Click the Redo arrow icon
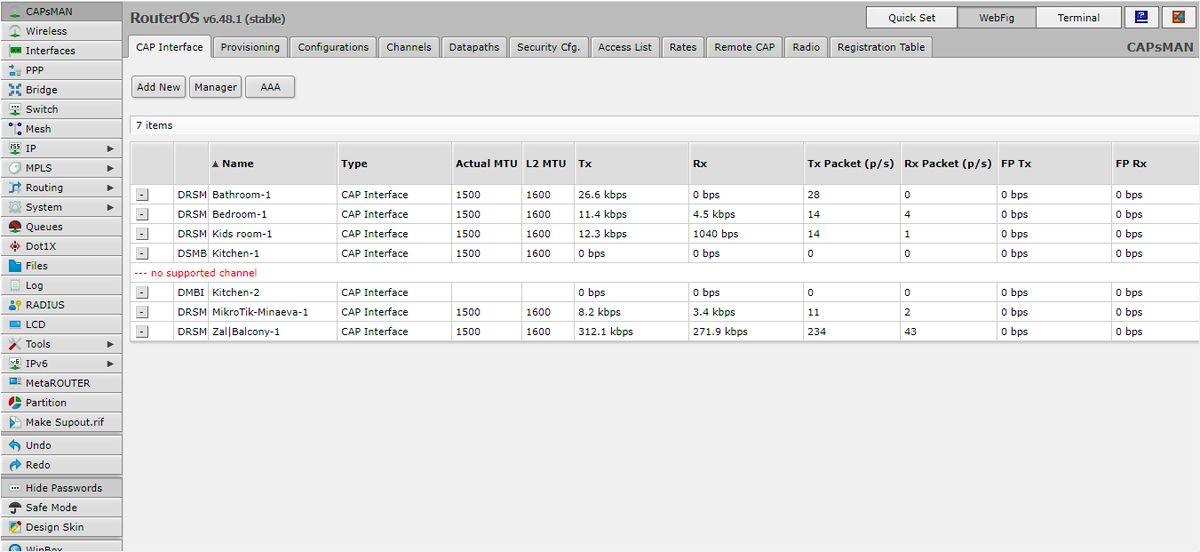Screen dimensions: 1200x552 point(15,465)
